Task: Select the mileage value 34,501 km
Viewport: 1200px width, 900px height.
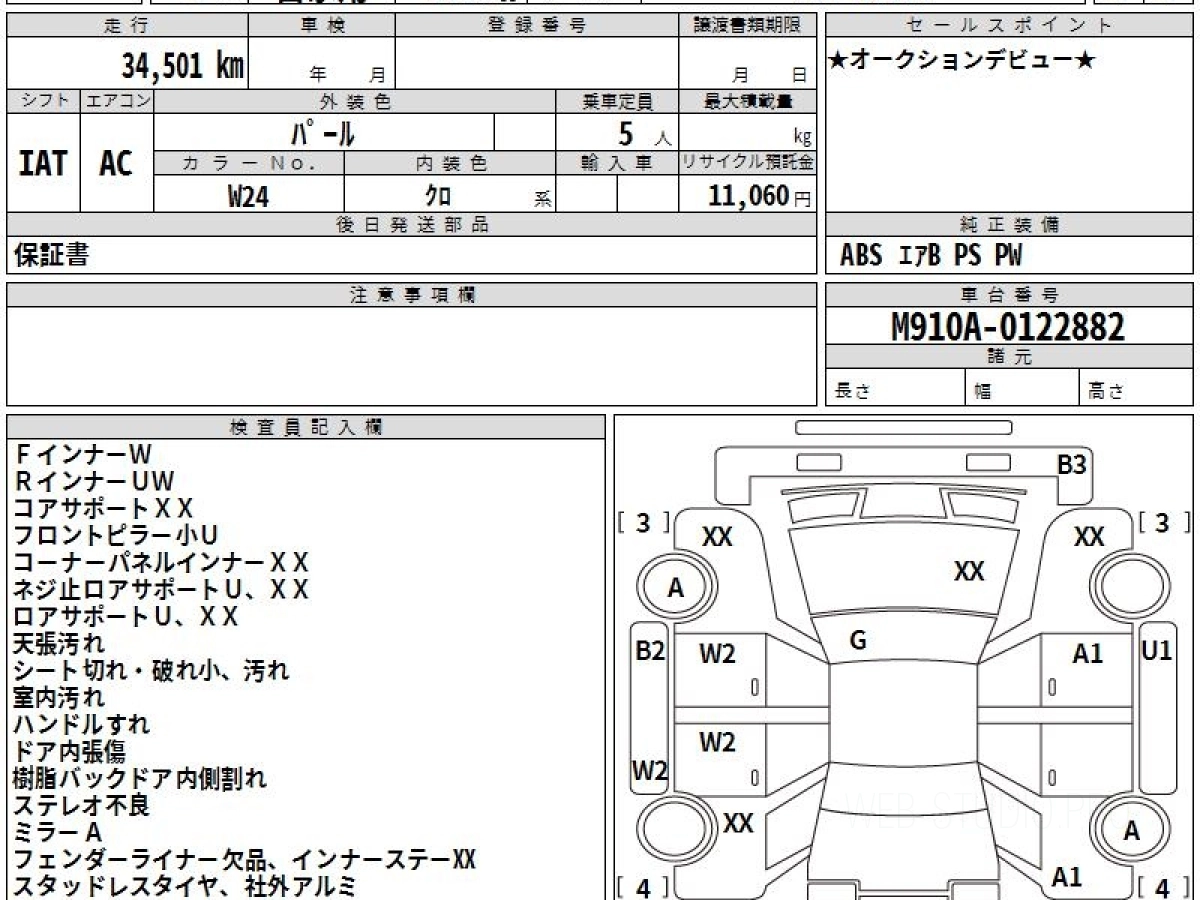Action: (x=183, y=66)
